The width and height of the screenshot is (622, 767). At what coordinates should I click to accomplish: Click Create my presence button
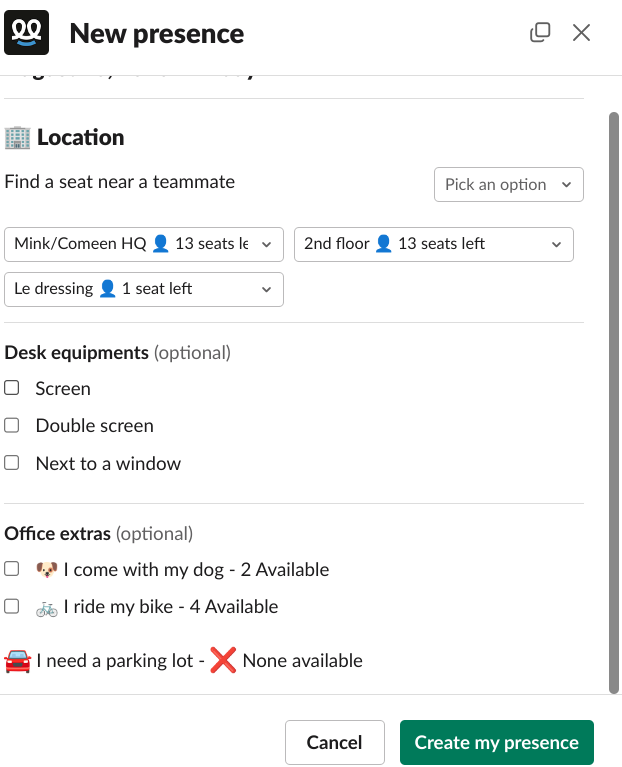[497, 742]
